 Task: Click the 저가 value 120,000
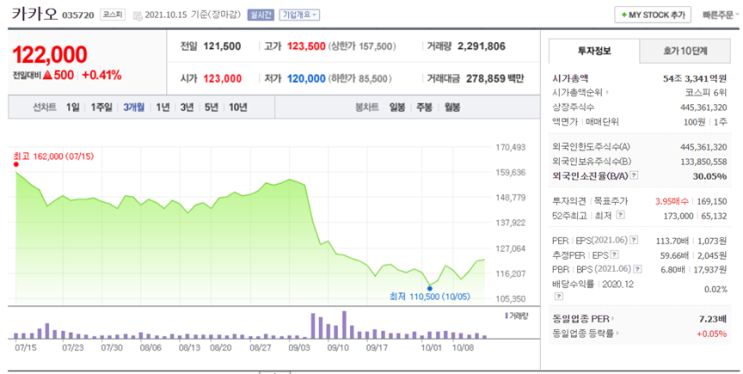click(306, 79)
